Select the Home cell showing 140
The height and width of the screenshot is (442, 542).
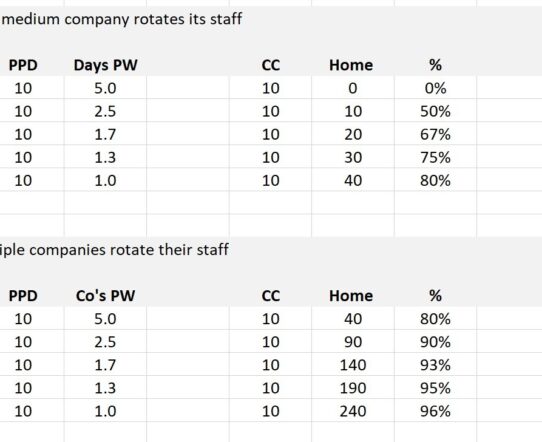tap(353, 365)
